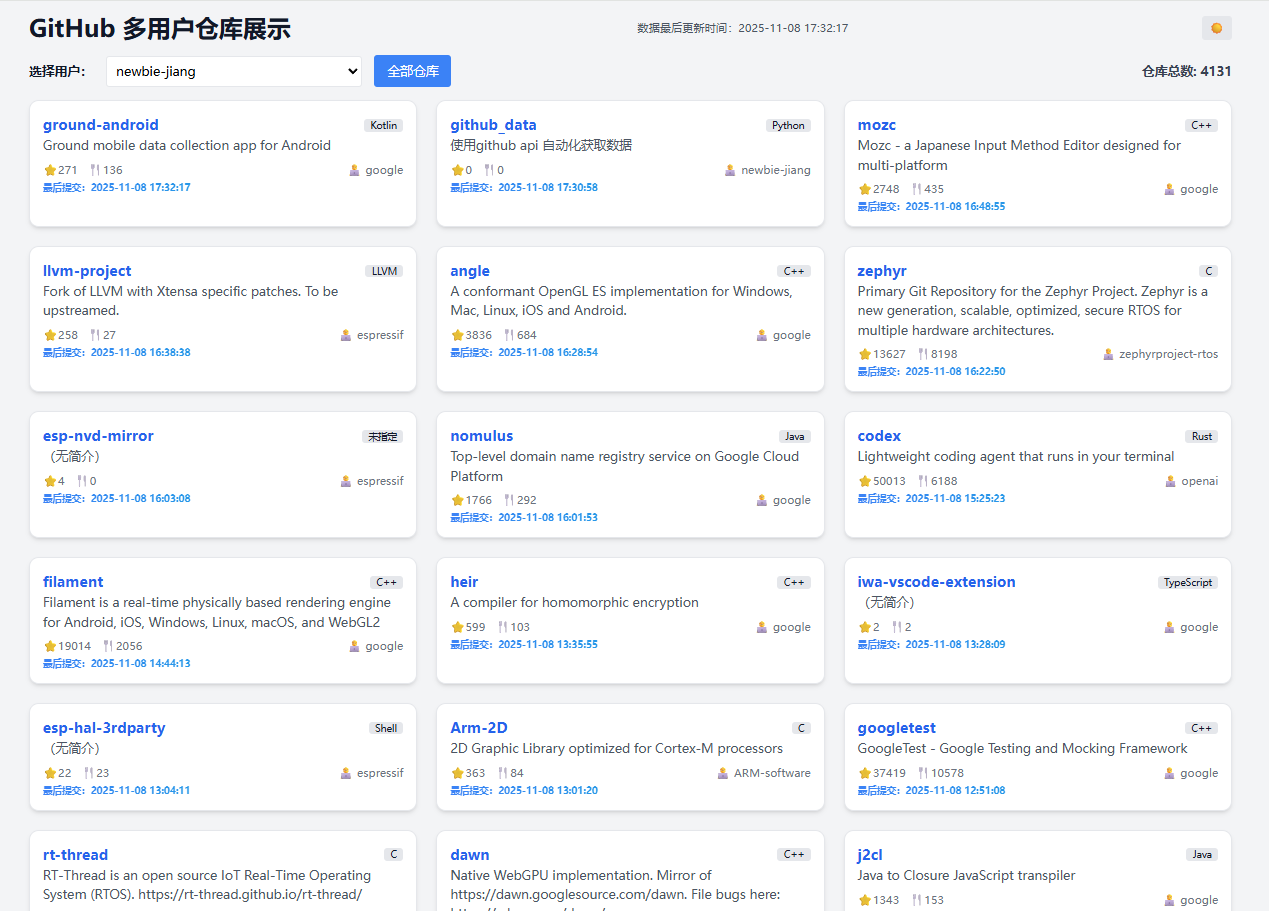Image resolution: width=1269 pixels, height=911 pixels.
Task: Open the dawn repository link
Action: coord(470,855)
